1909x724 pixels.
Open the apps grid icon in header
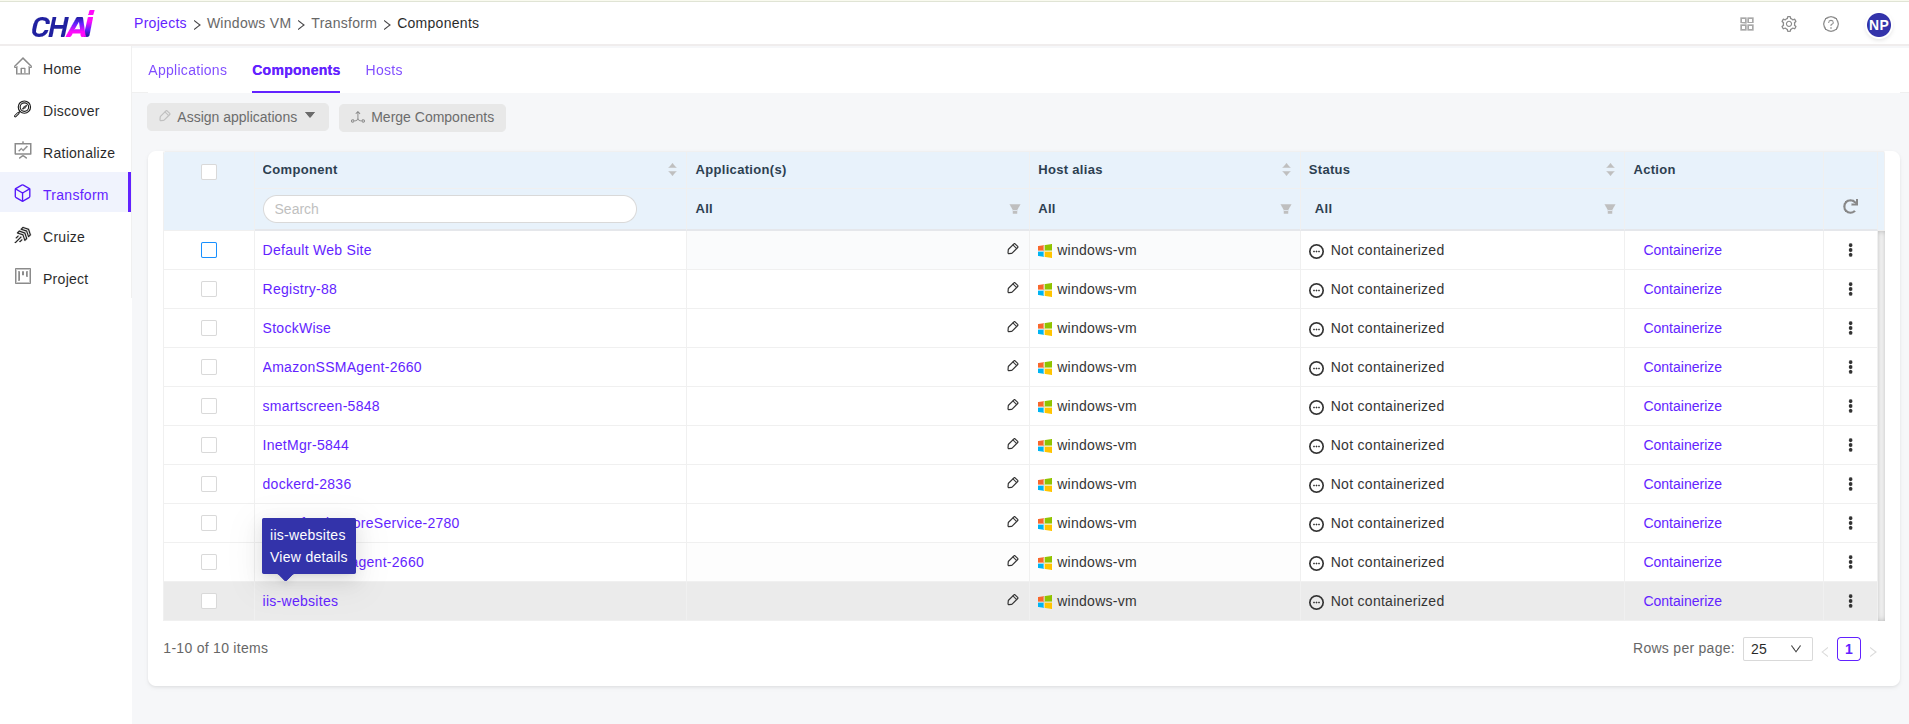[x=1747, y=24]
